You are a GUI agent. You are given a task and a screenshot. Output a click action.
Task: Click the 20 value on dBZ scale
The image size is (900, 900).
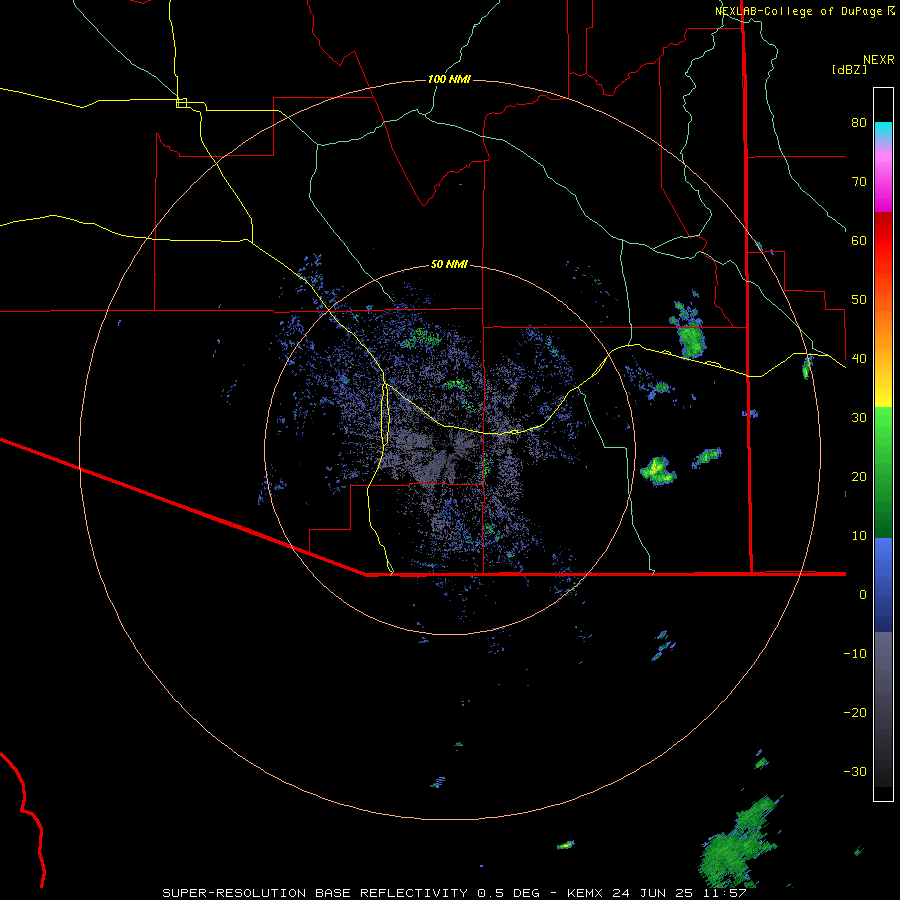[859, 477]
